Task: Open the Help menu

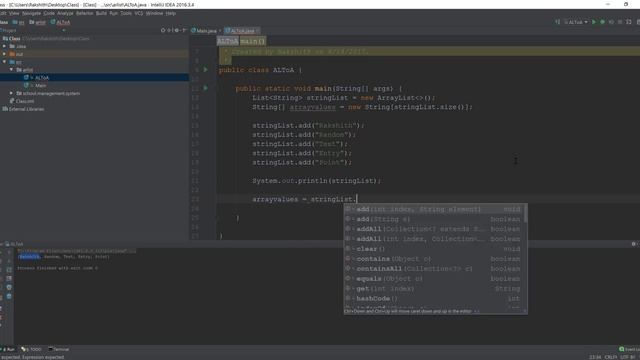Action: coord(171,13)
